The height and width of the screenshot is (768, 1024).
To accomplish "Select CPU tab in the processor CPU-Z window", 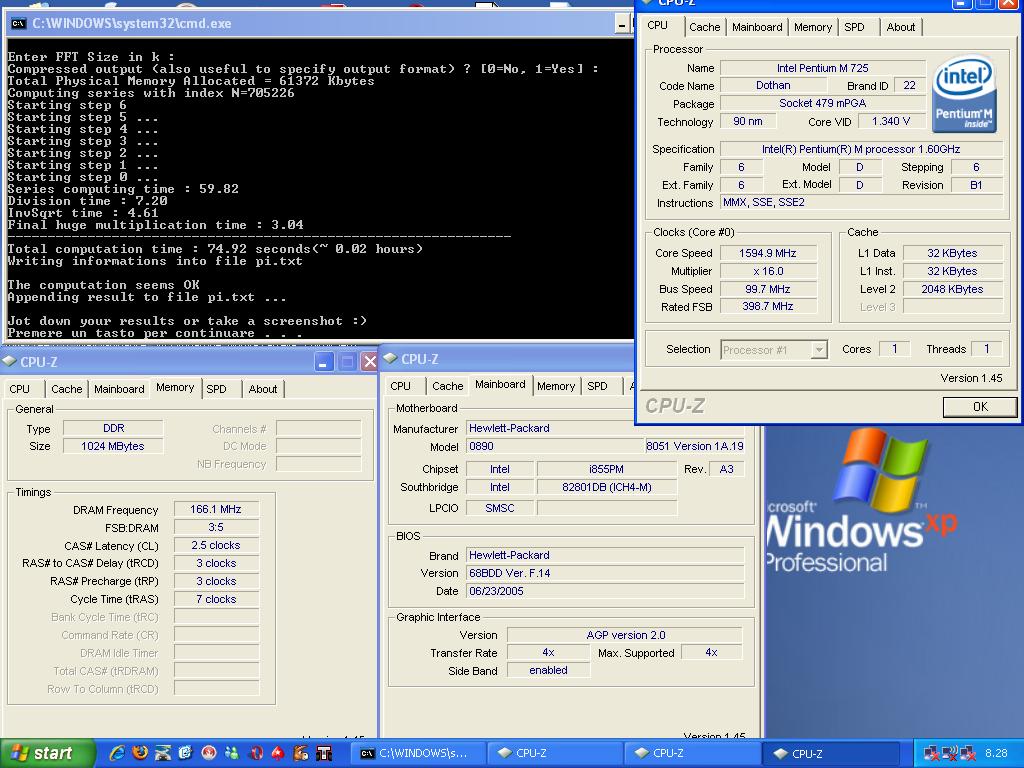I will coord(657,26).
